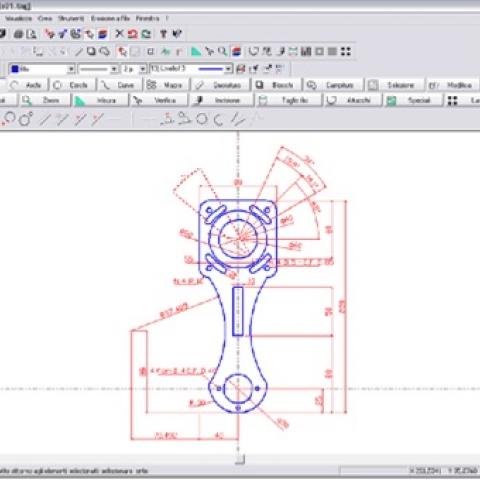This screenshot has width=480, height=480.
Task: Click the magnifier zoom icon in second toolbar
Action: coord(222,51)
